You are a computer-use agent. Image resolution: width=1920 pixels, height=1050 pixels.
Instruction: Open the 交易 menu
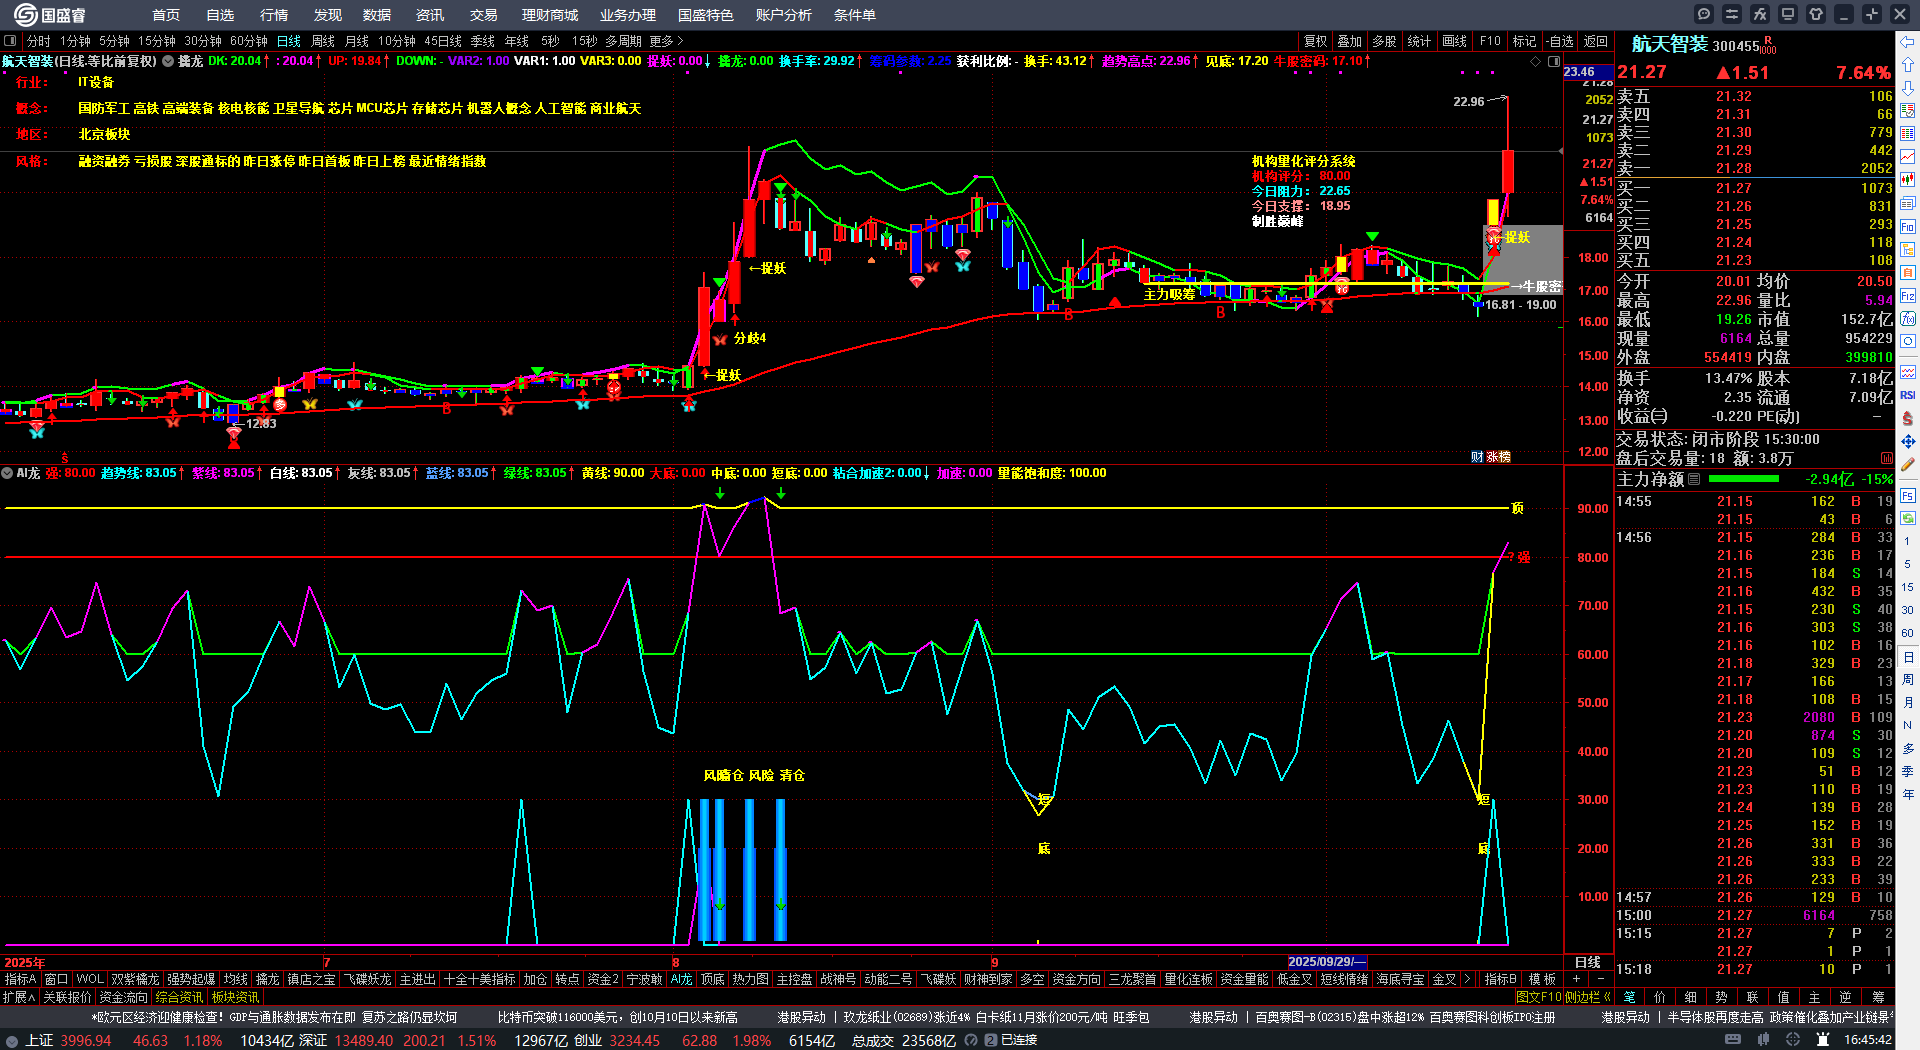click(x=484, y=15)
